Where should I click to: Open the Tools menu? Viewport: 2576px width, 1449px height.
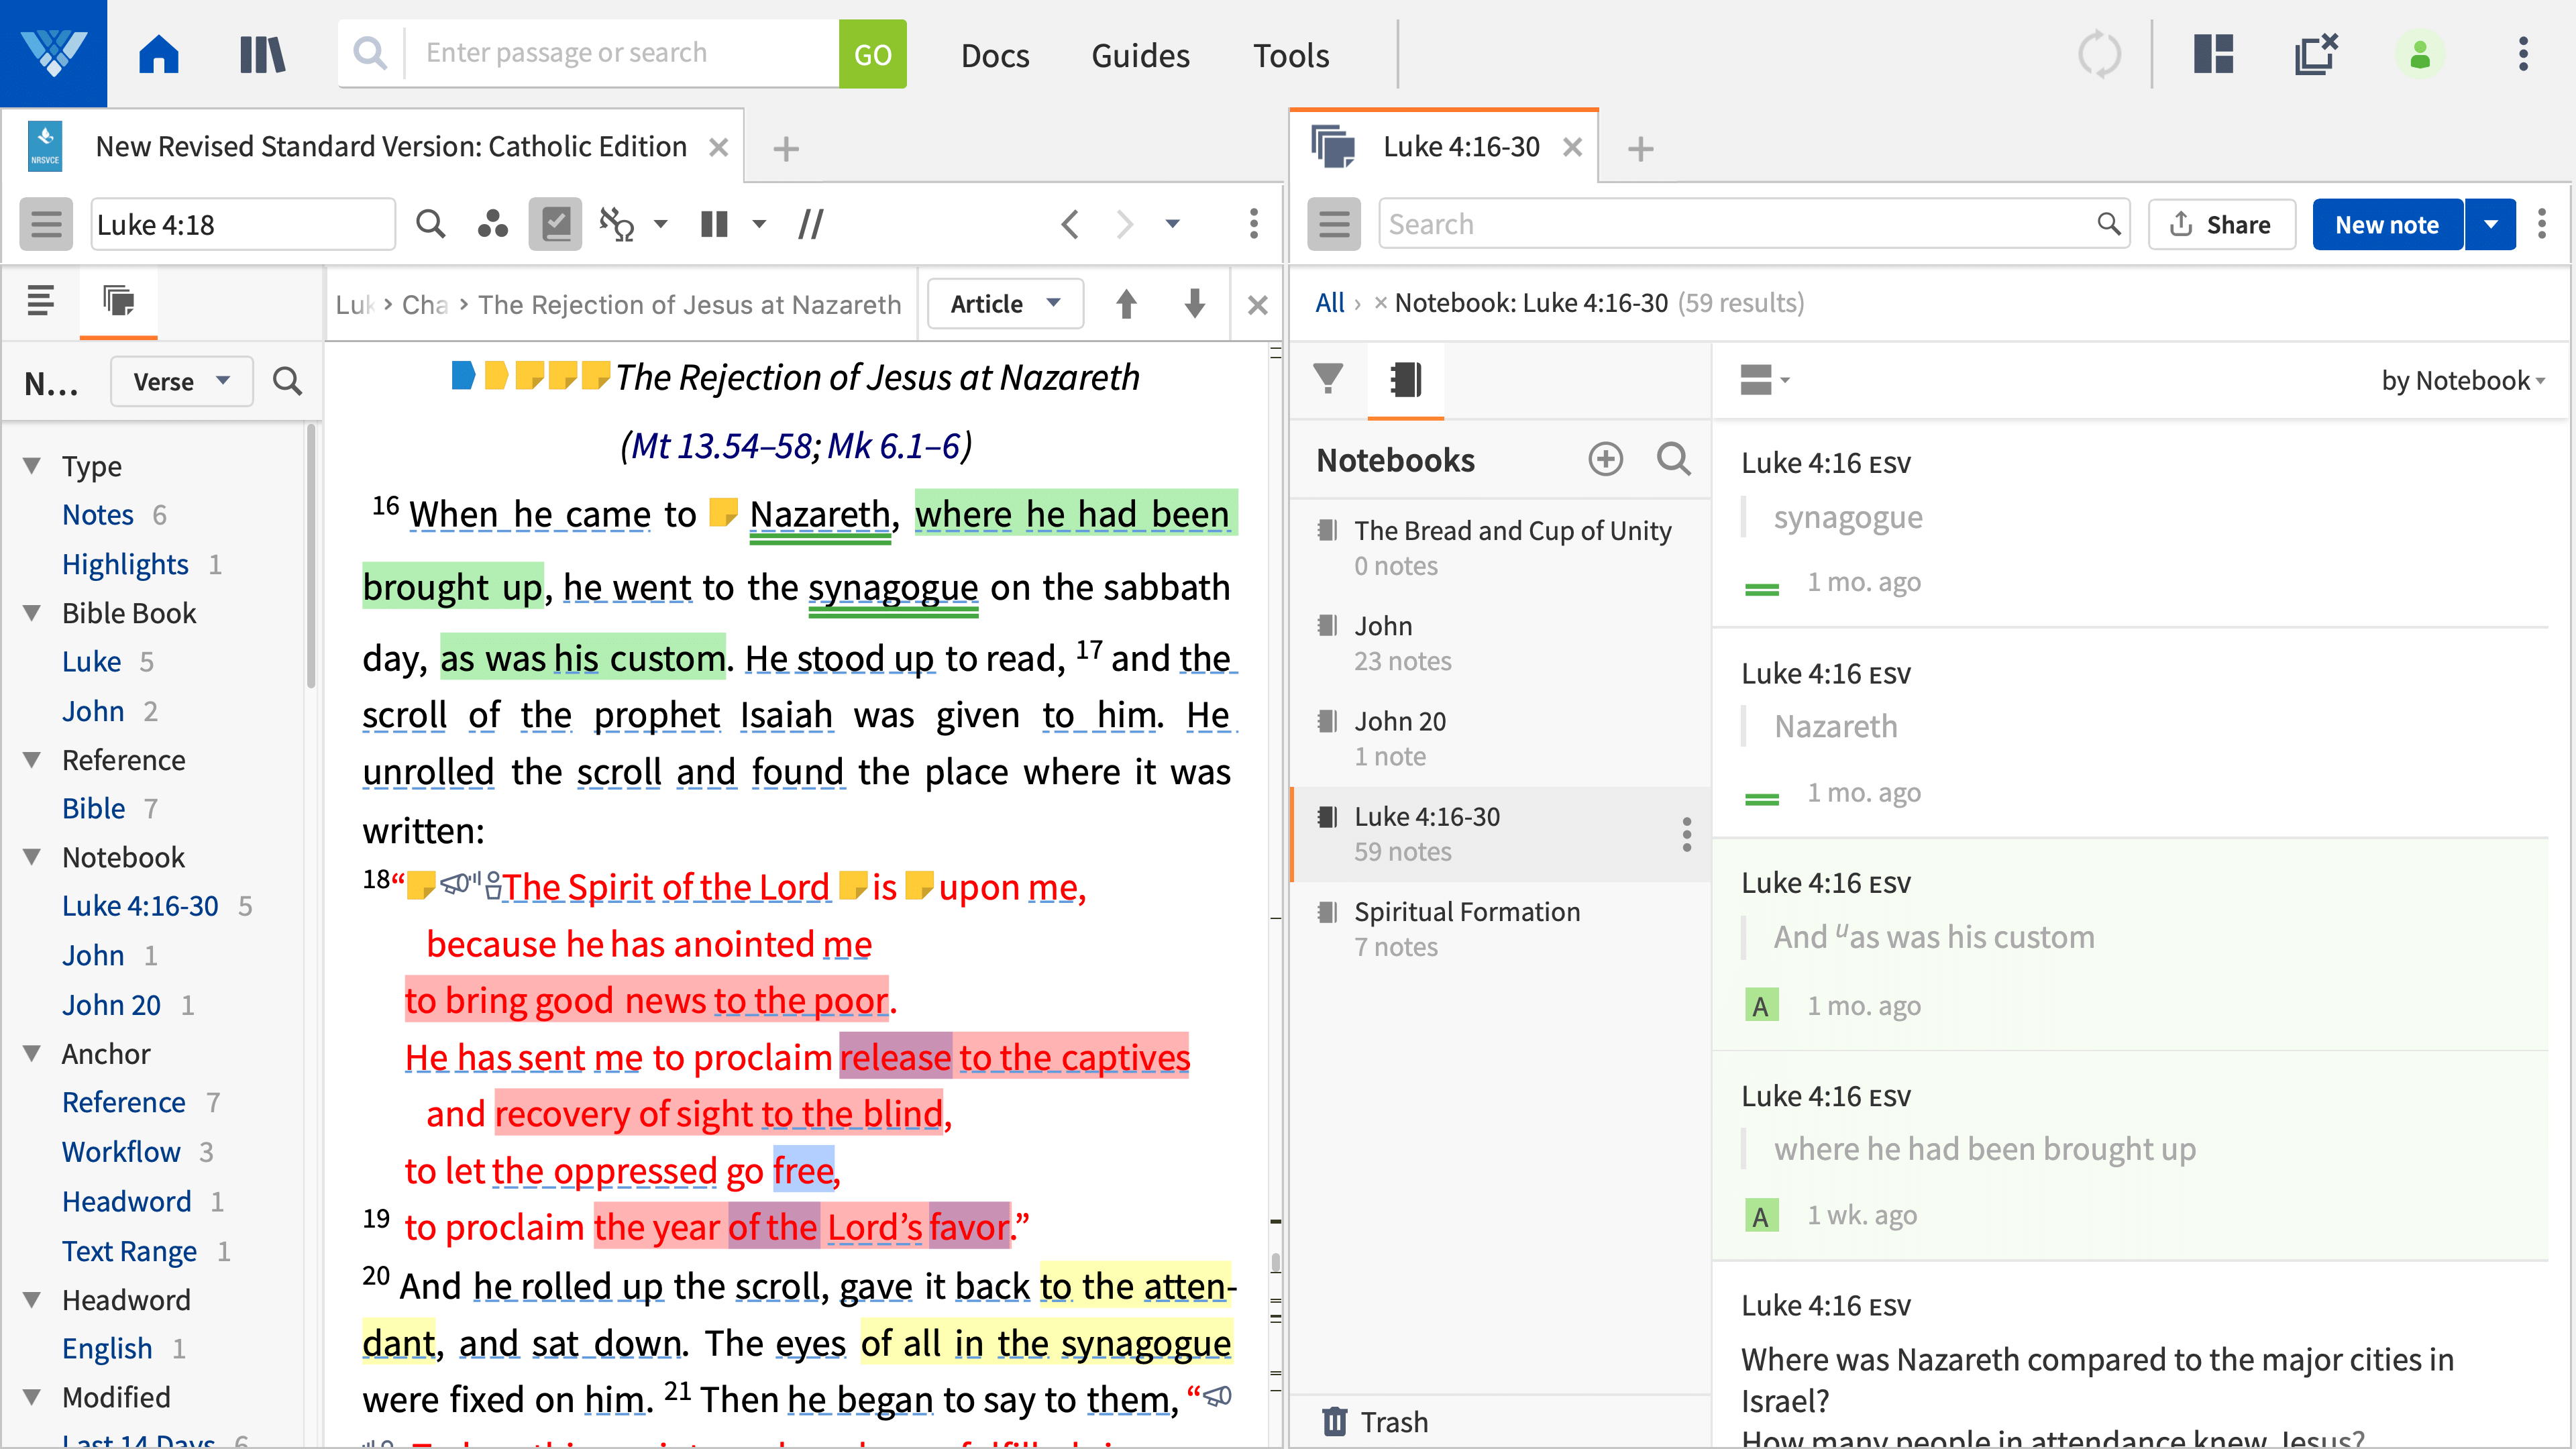[x=1291, y=54]
